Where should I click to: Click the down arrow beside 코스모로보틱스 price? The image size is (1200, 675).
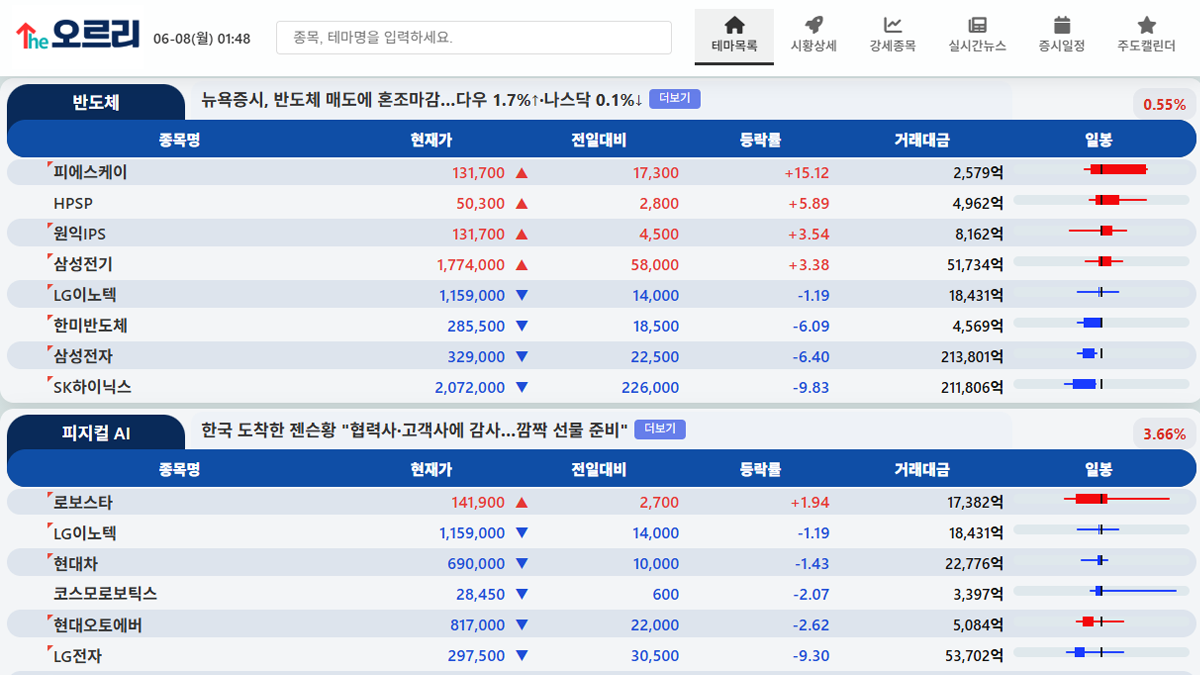click(520, 595)
